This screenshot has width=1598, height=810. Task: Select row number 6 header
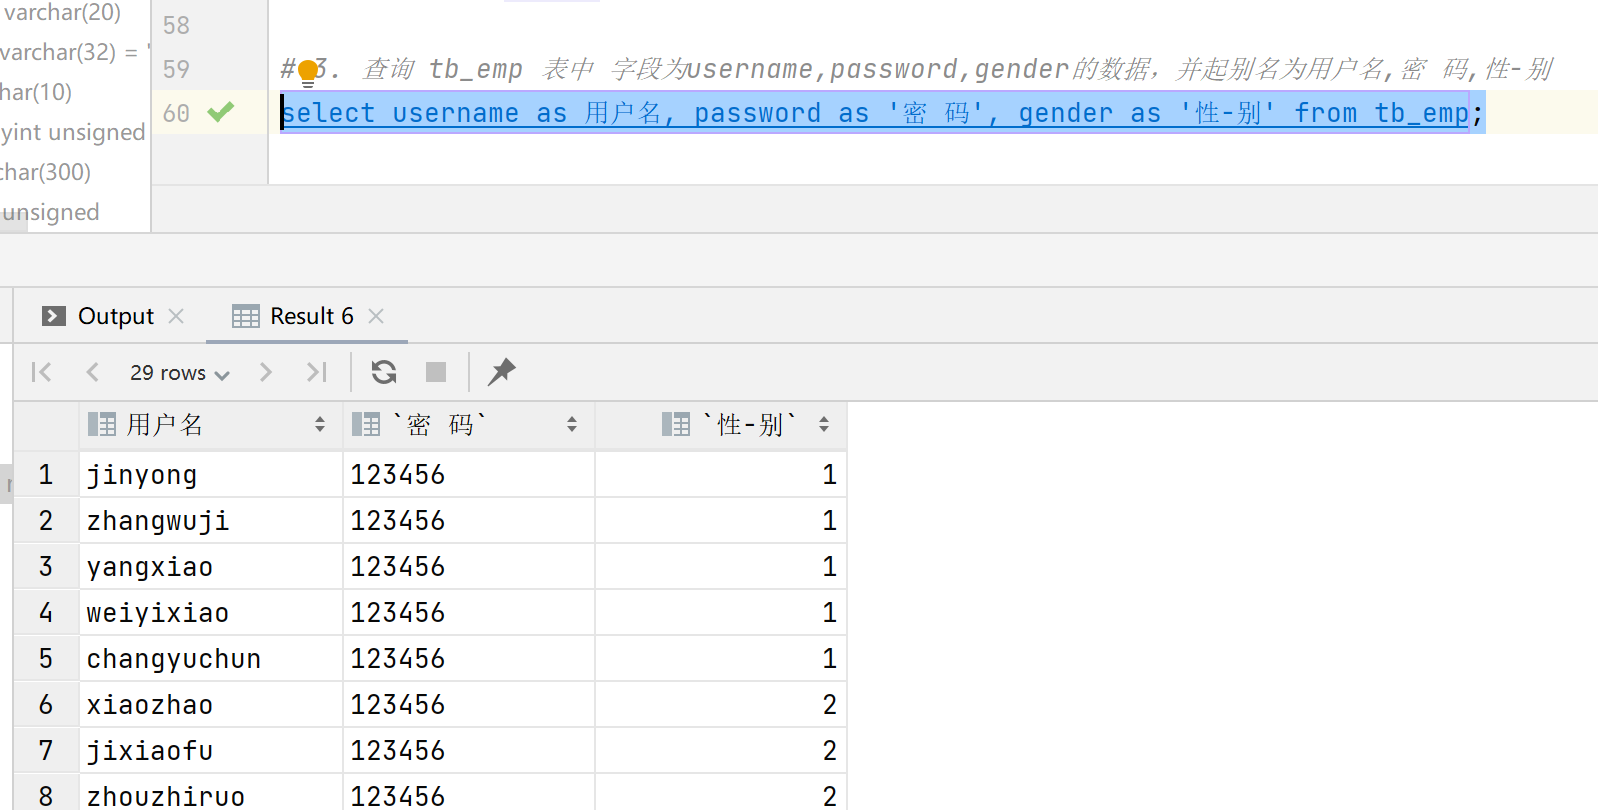point(46,705)
